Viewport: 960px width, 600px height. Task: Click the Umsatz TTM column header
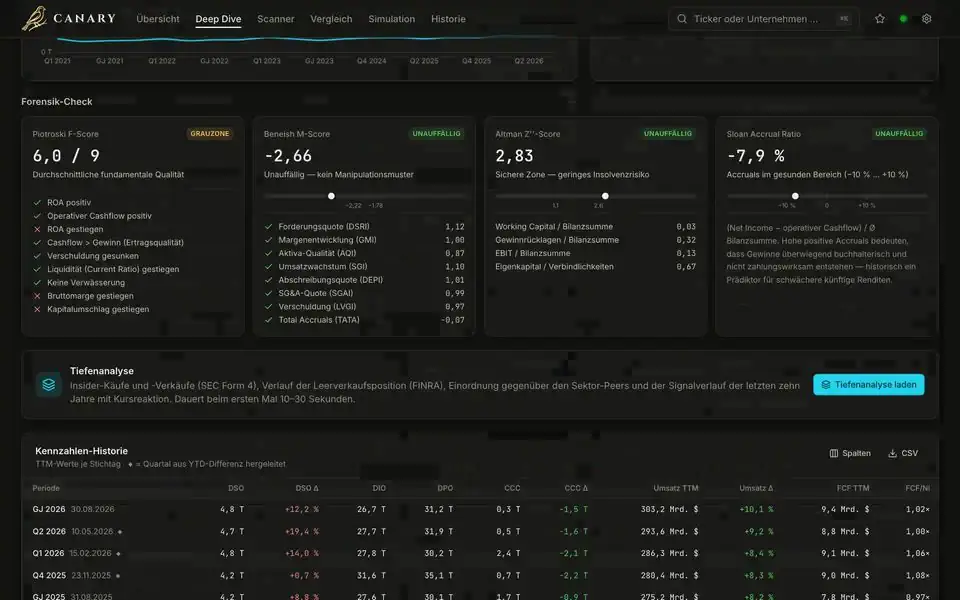click(676, 488)
